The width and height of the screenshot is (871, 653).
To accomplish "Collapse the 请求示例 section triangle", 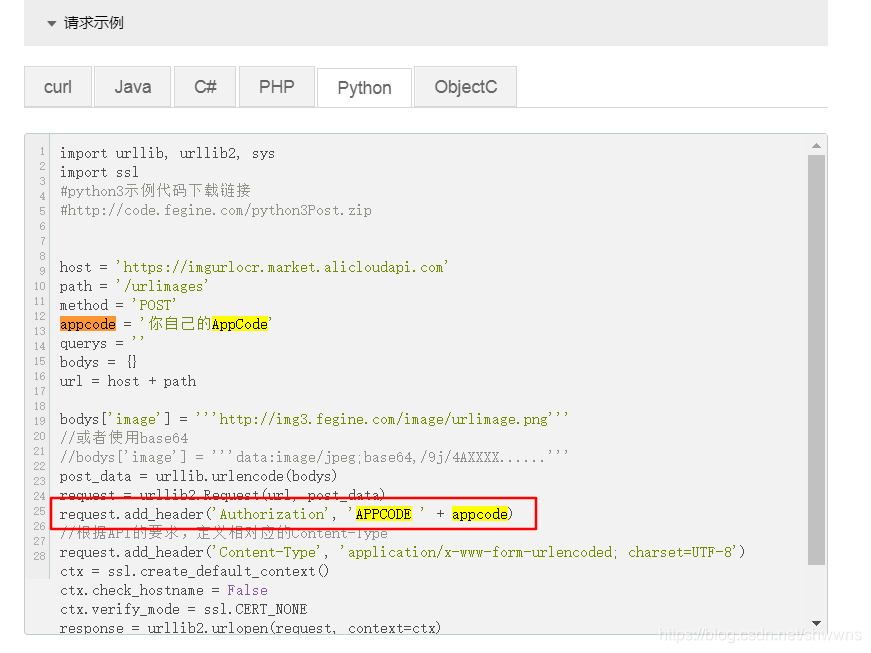I will pyautogui.click(x=52, y=23).
